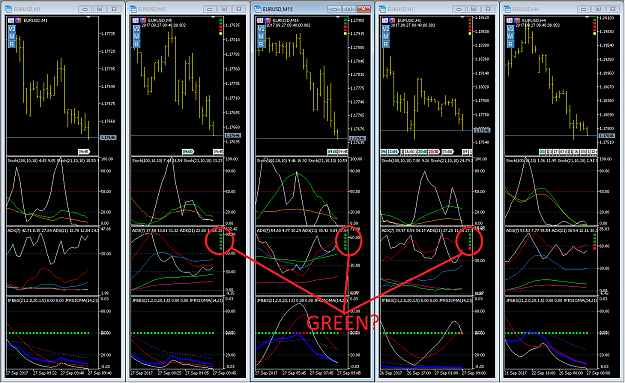Toggle the V2 button in the EURUSD,M1 chart
Screen dimensions: 625x383
pos(12,29)
